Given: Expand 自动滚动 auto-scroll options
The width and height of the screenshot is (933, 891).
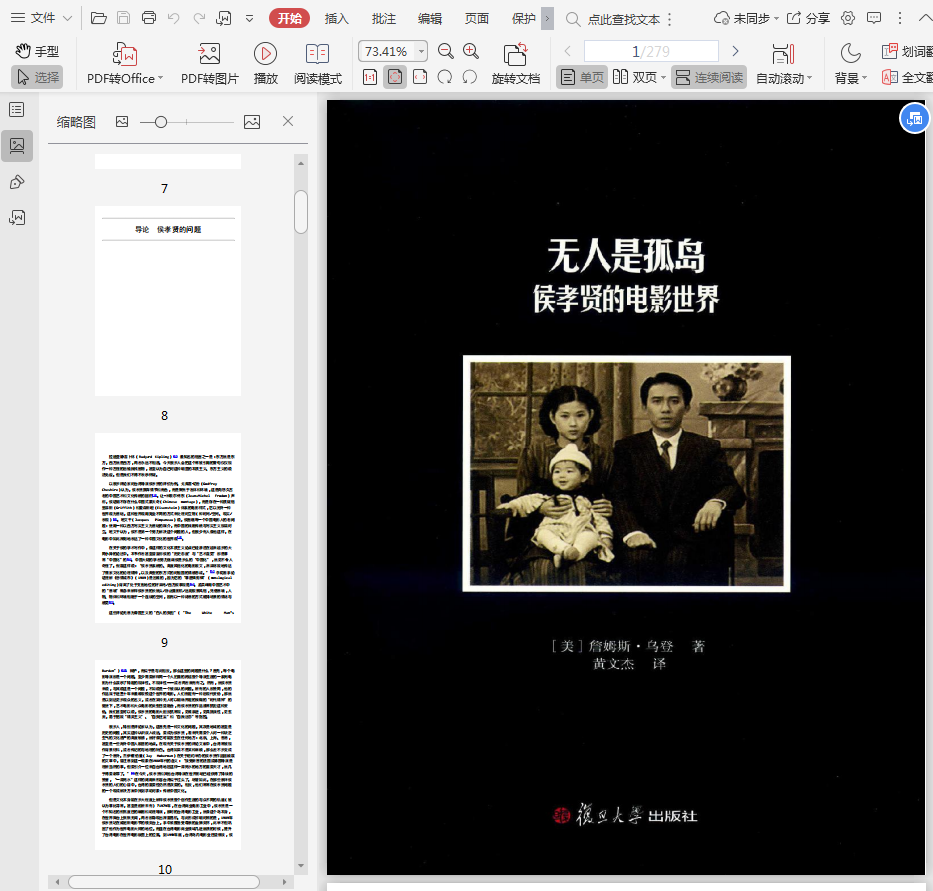Looking at the screenshot, I should point(809,78).
